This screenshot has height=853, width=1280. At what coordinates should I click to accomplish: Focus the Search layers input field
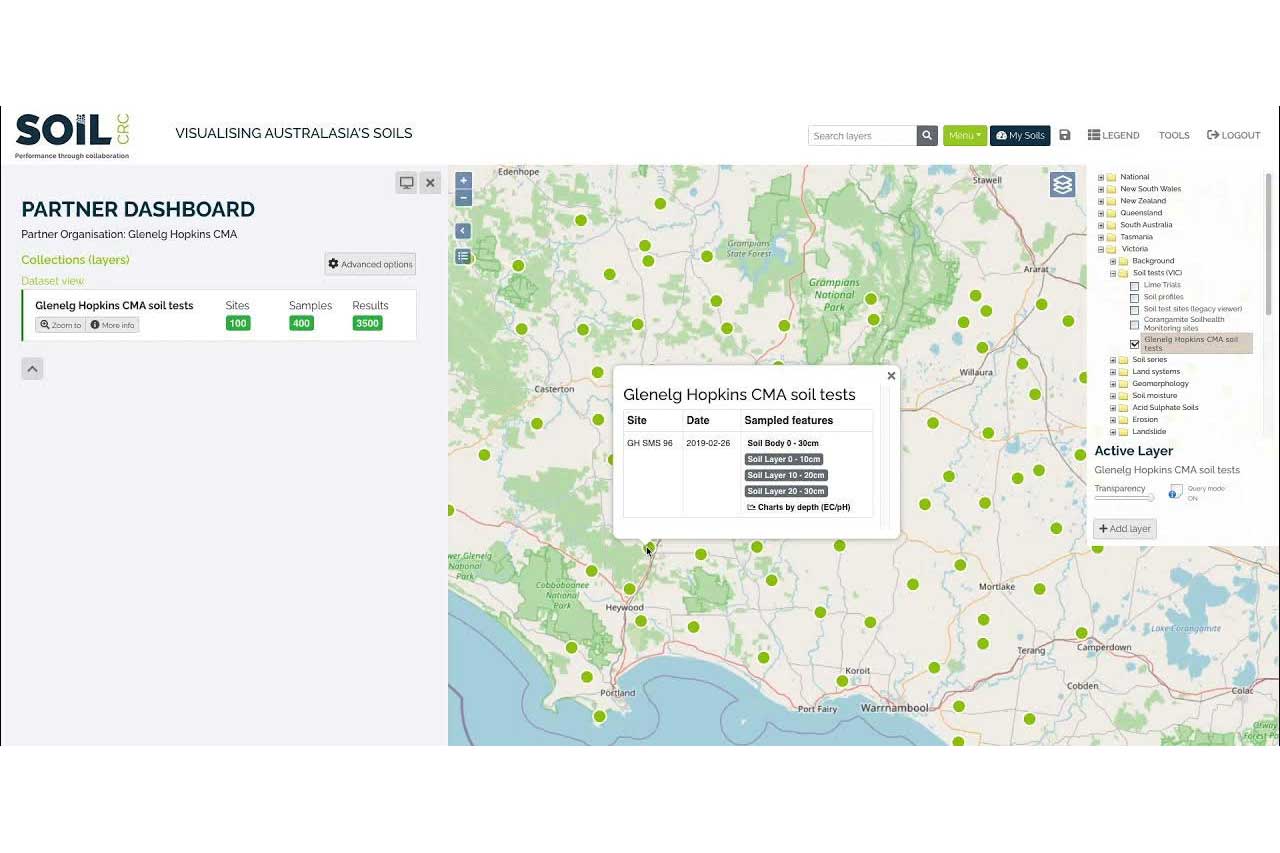pos(862,135)
